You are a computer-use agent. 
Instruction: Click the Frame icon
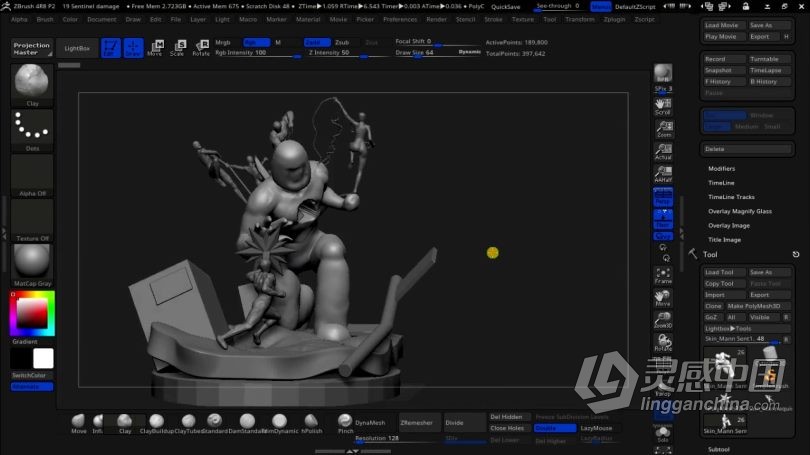[663, 276]
